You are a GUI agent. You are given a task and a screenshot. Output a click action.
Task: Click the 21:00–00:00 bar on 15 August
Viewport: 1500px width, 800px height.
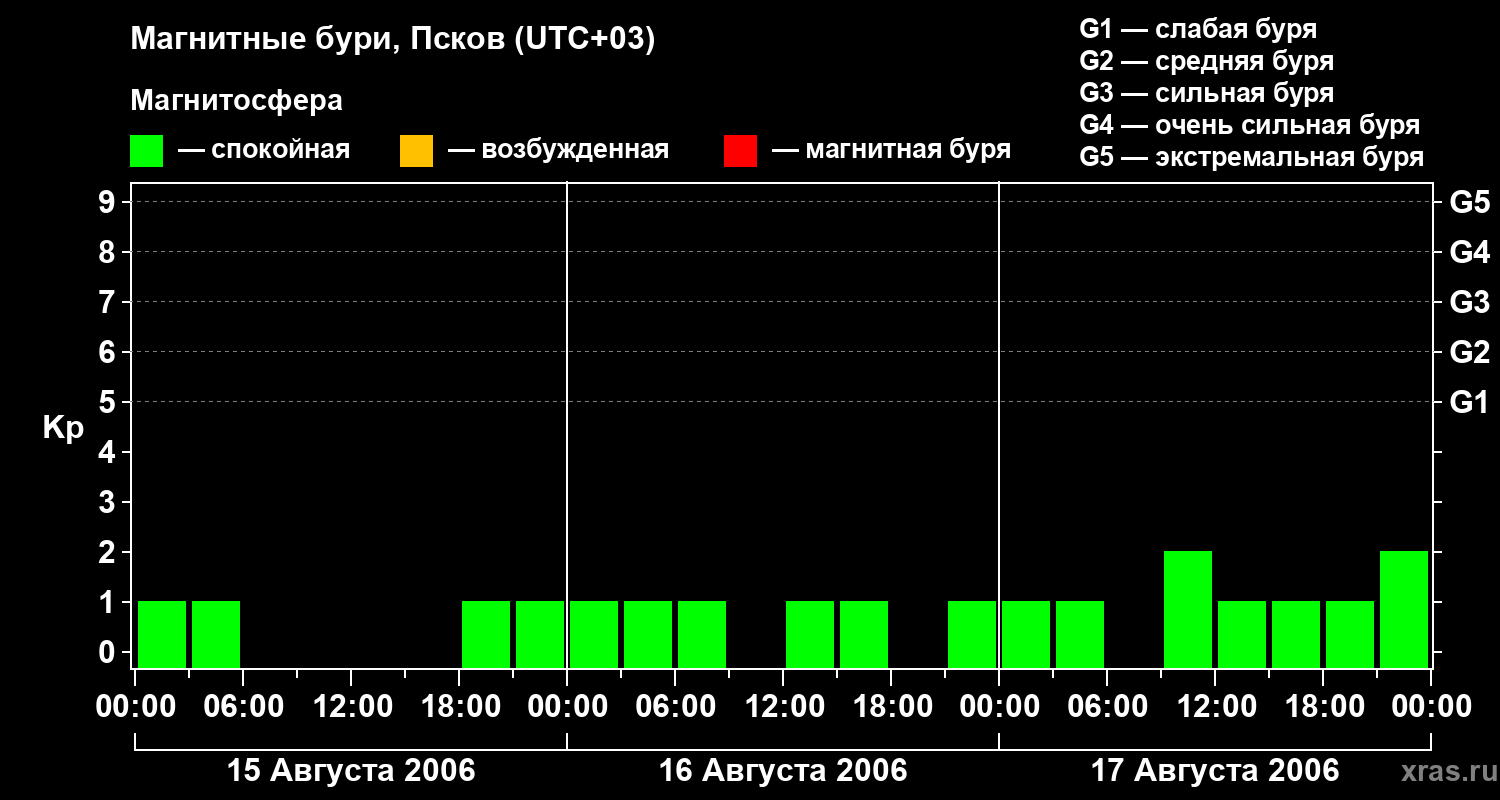pyautogui.click(x=540, y=634)
